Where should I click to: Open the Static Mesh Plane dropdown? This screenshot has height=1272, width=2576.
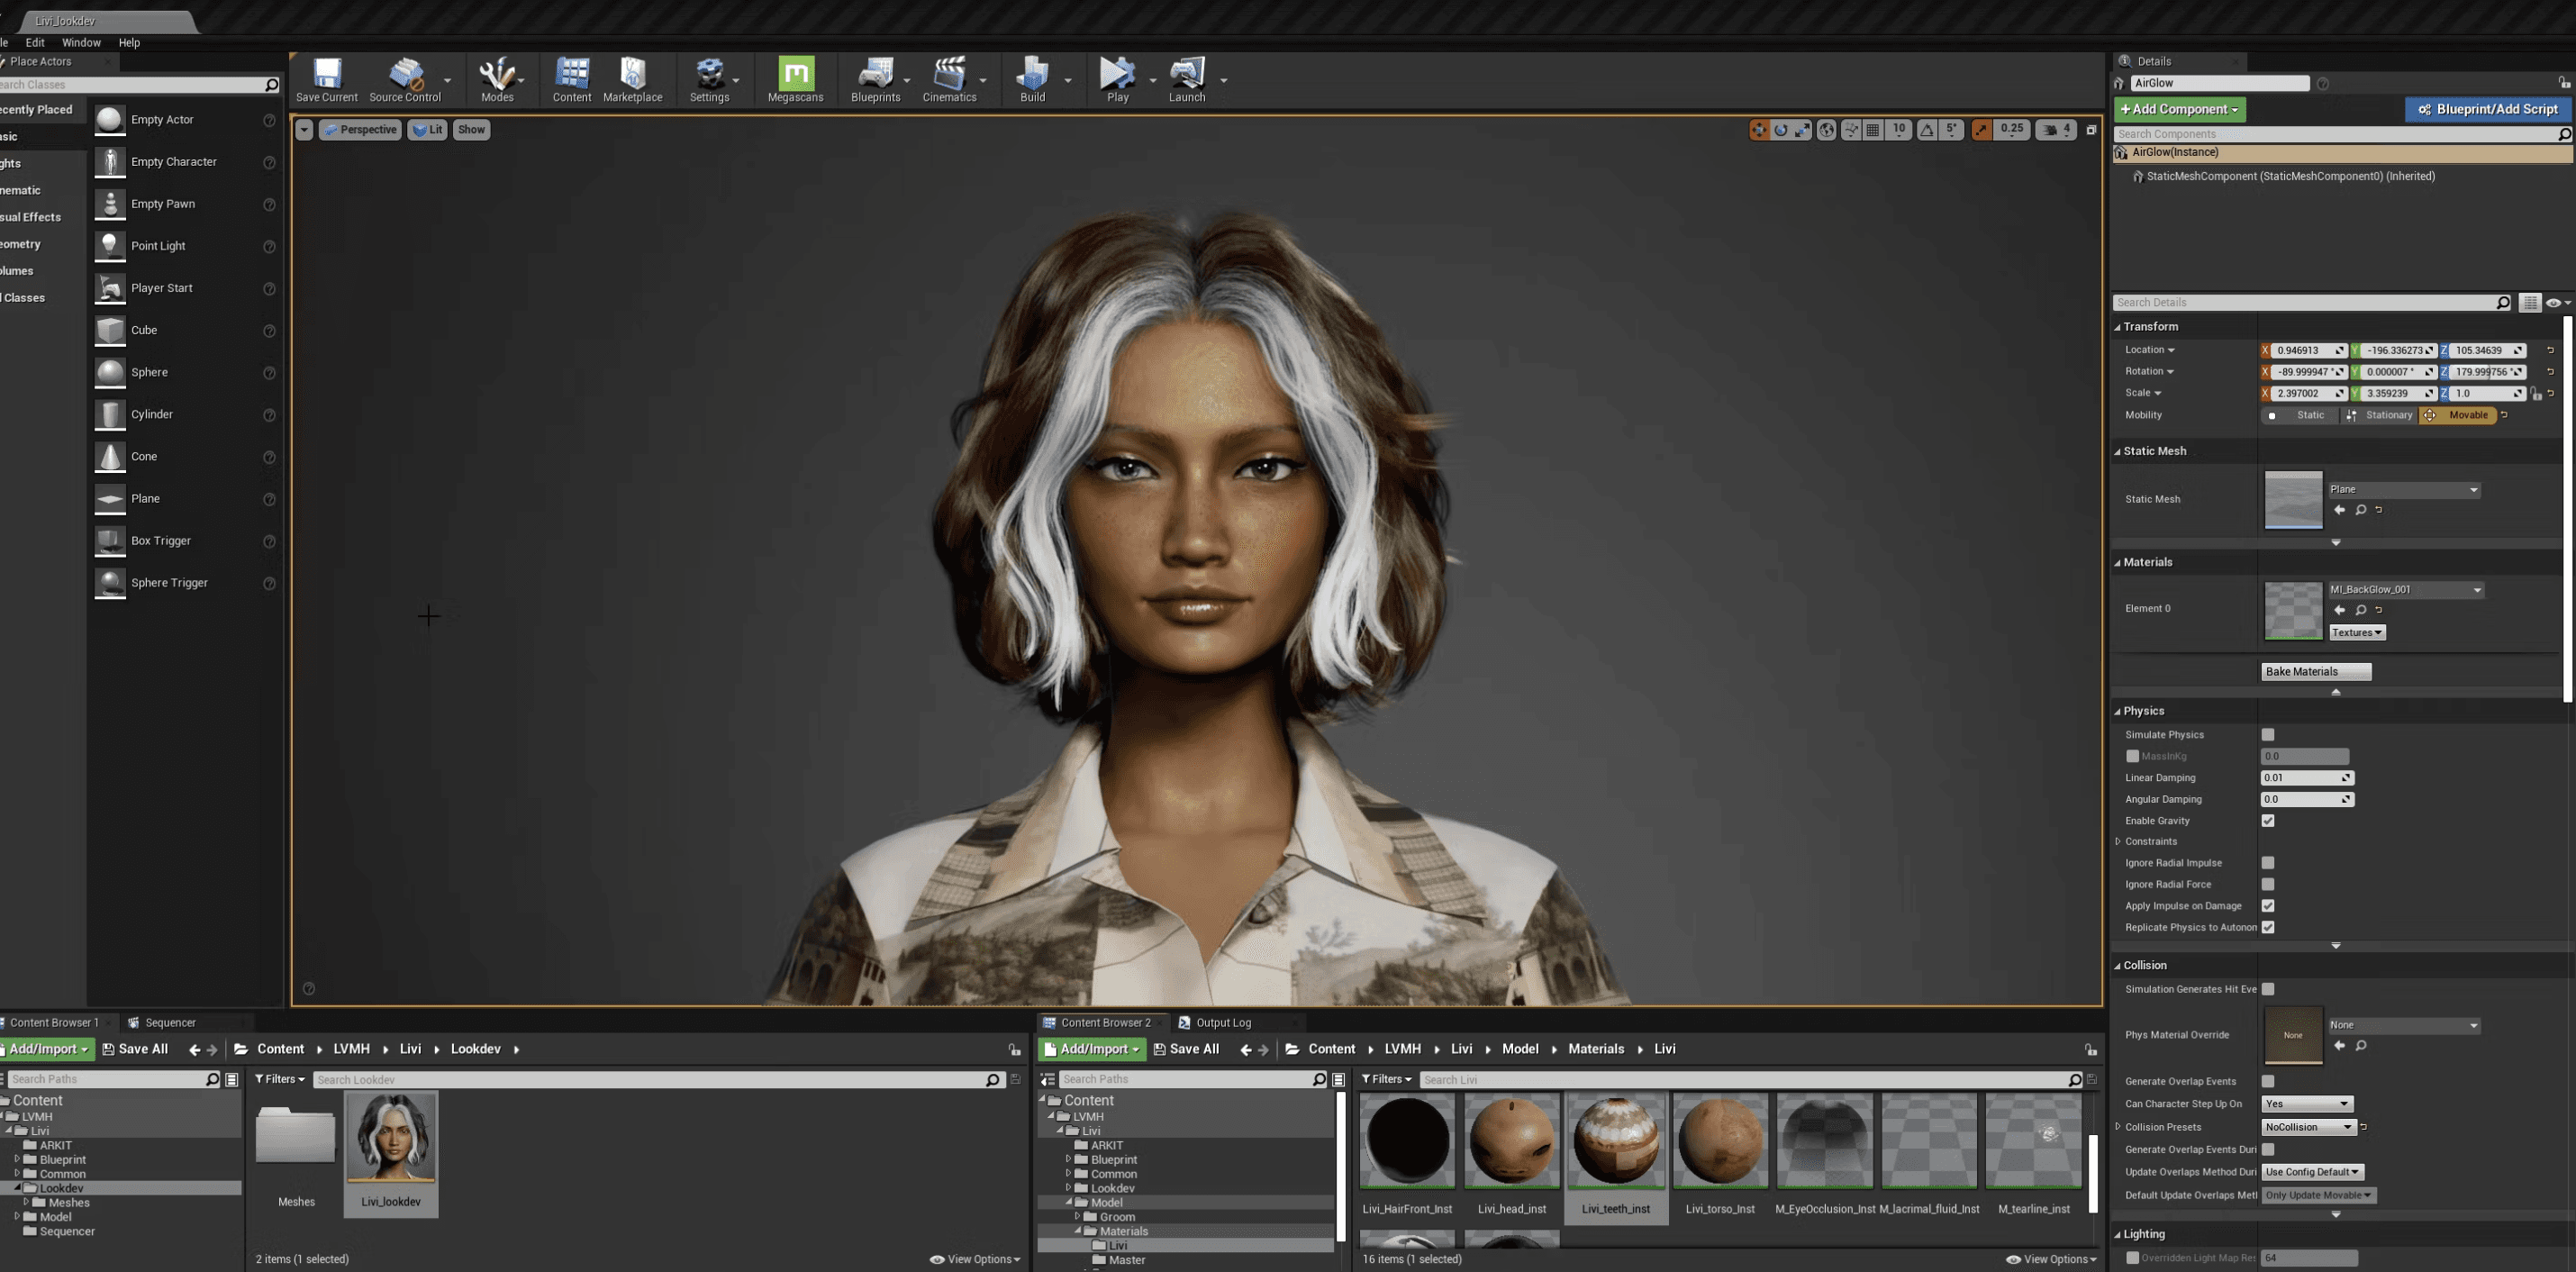2403,490
